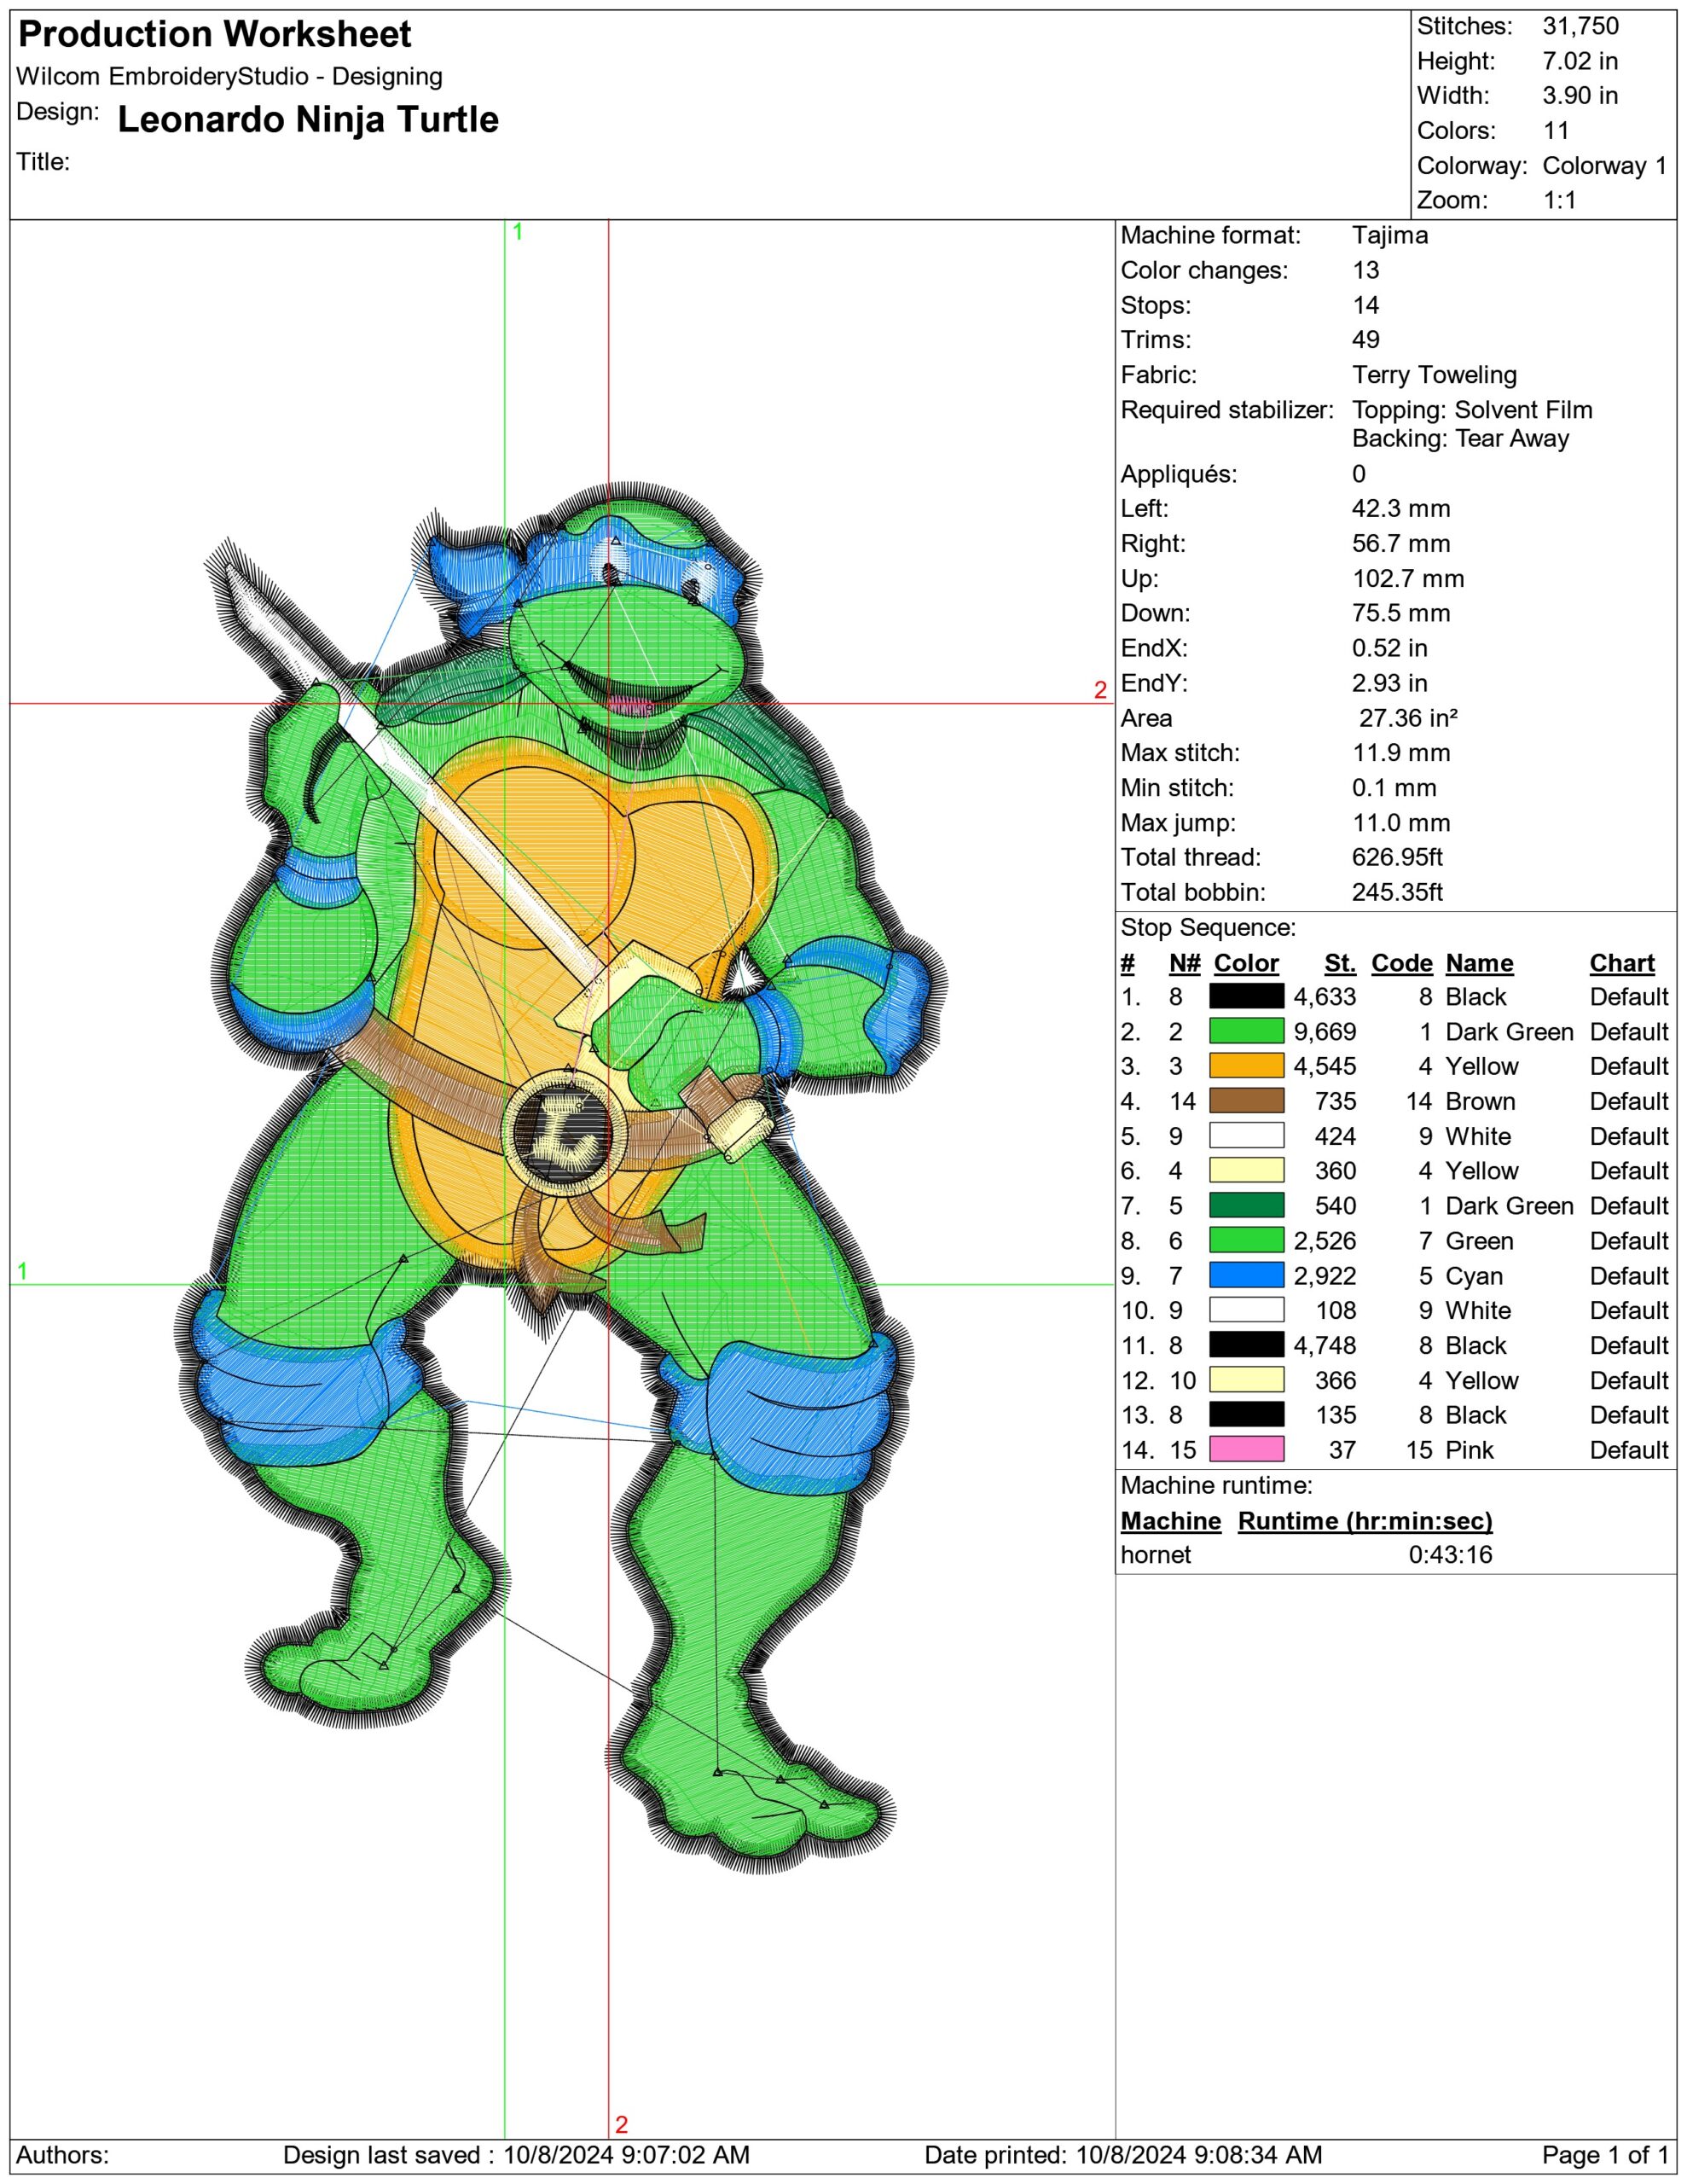Click the black swatch in stop 1

point(1246,996)
